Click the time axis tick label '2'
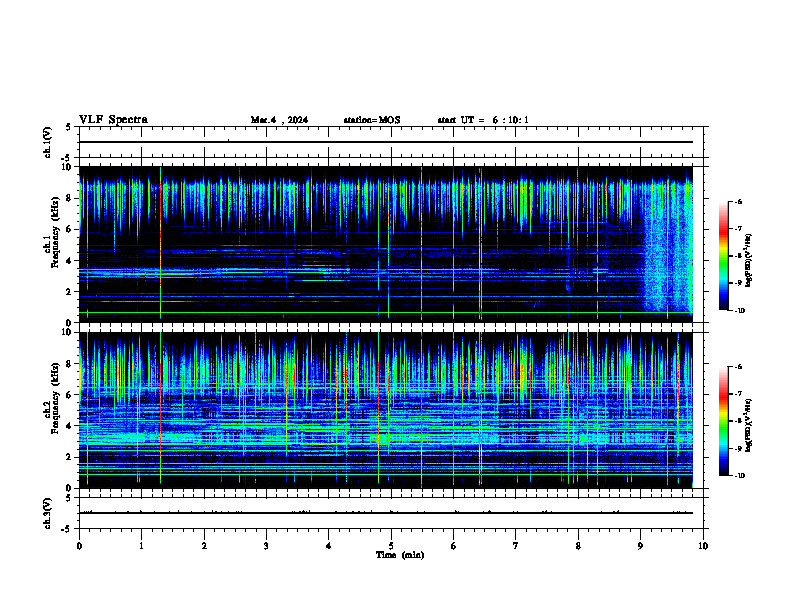Viewport: 792px width, 612px height. [204, 546]
